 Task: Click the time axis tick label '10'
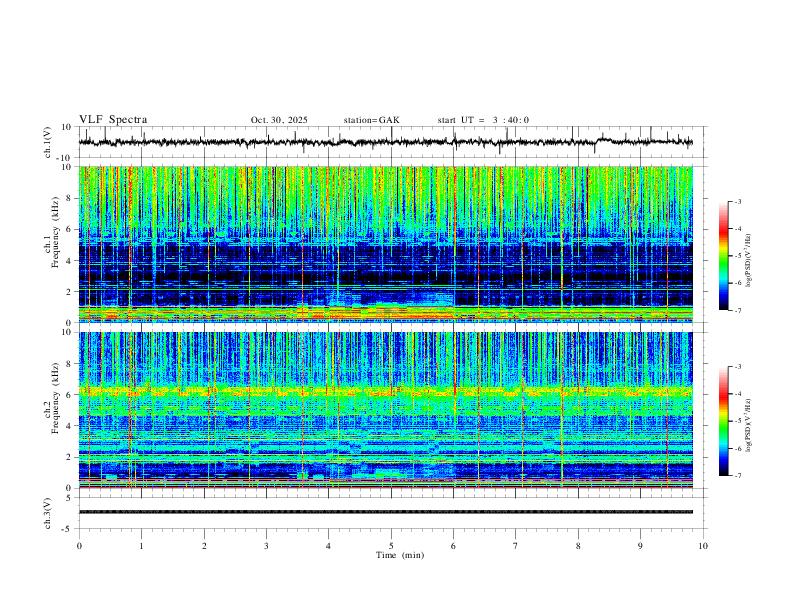pos(703,546)
